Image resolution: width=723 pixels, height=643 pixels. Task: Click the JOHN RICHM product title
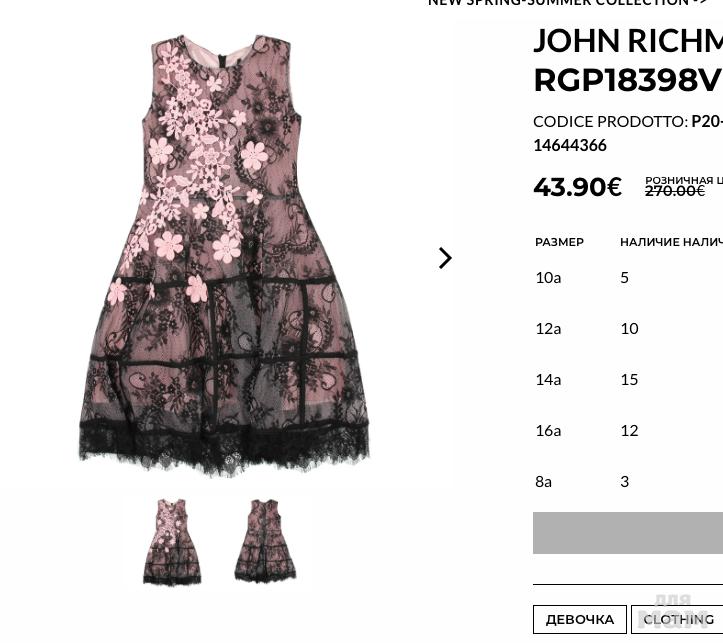(x=628, y=41)
